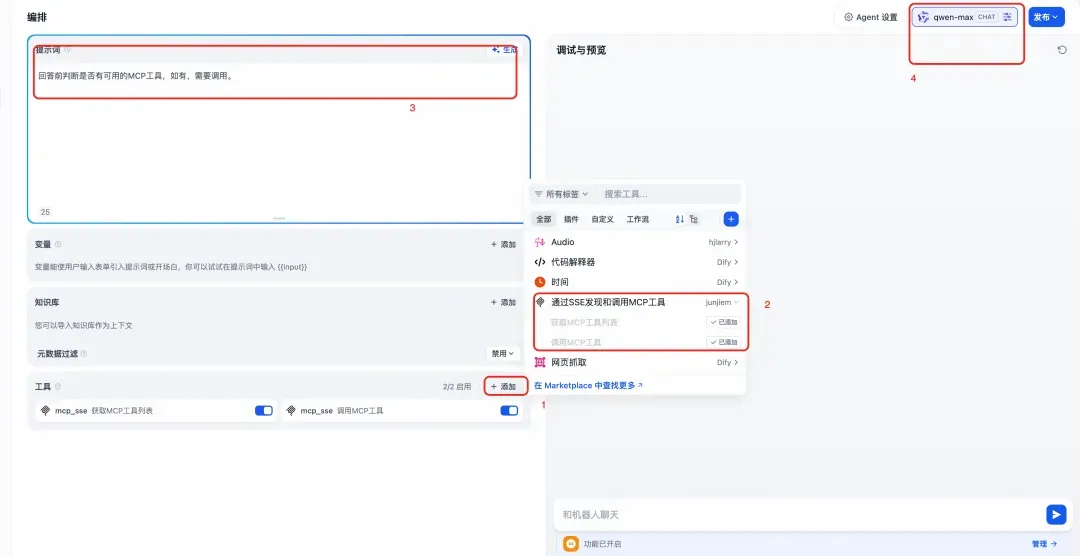
Task: Toggle off 调用MCP工具 tool switch
Action: (x=509, y=411)
